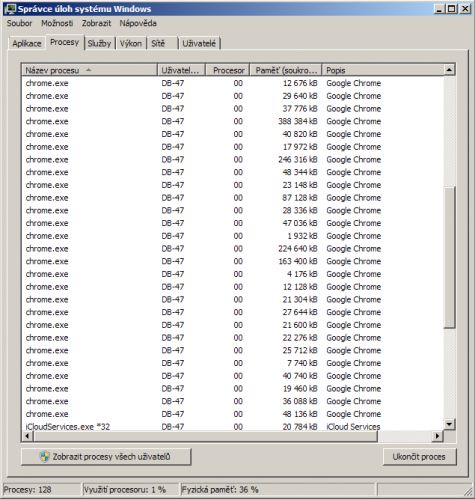Switch to the Uživatelé tab
Image resolution: width=475 pixels, height=500 pixels.
pyautogui.click(x=199, y=43)
